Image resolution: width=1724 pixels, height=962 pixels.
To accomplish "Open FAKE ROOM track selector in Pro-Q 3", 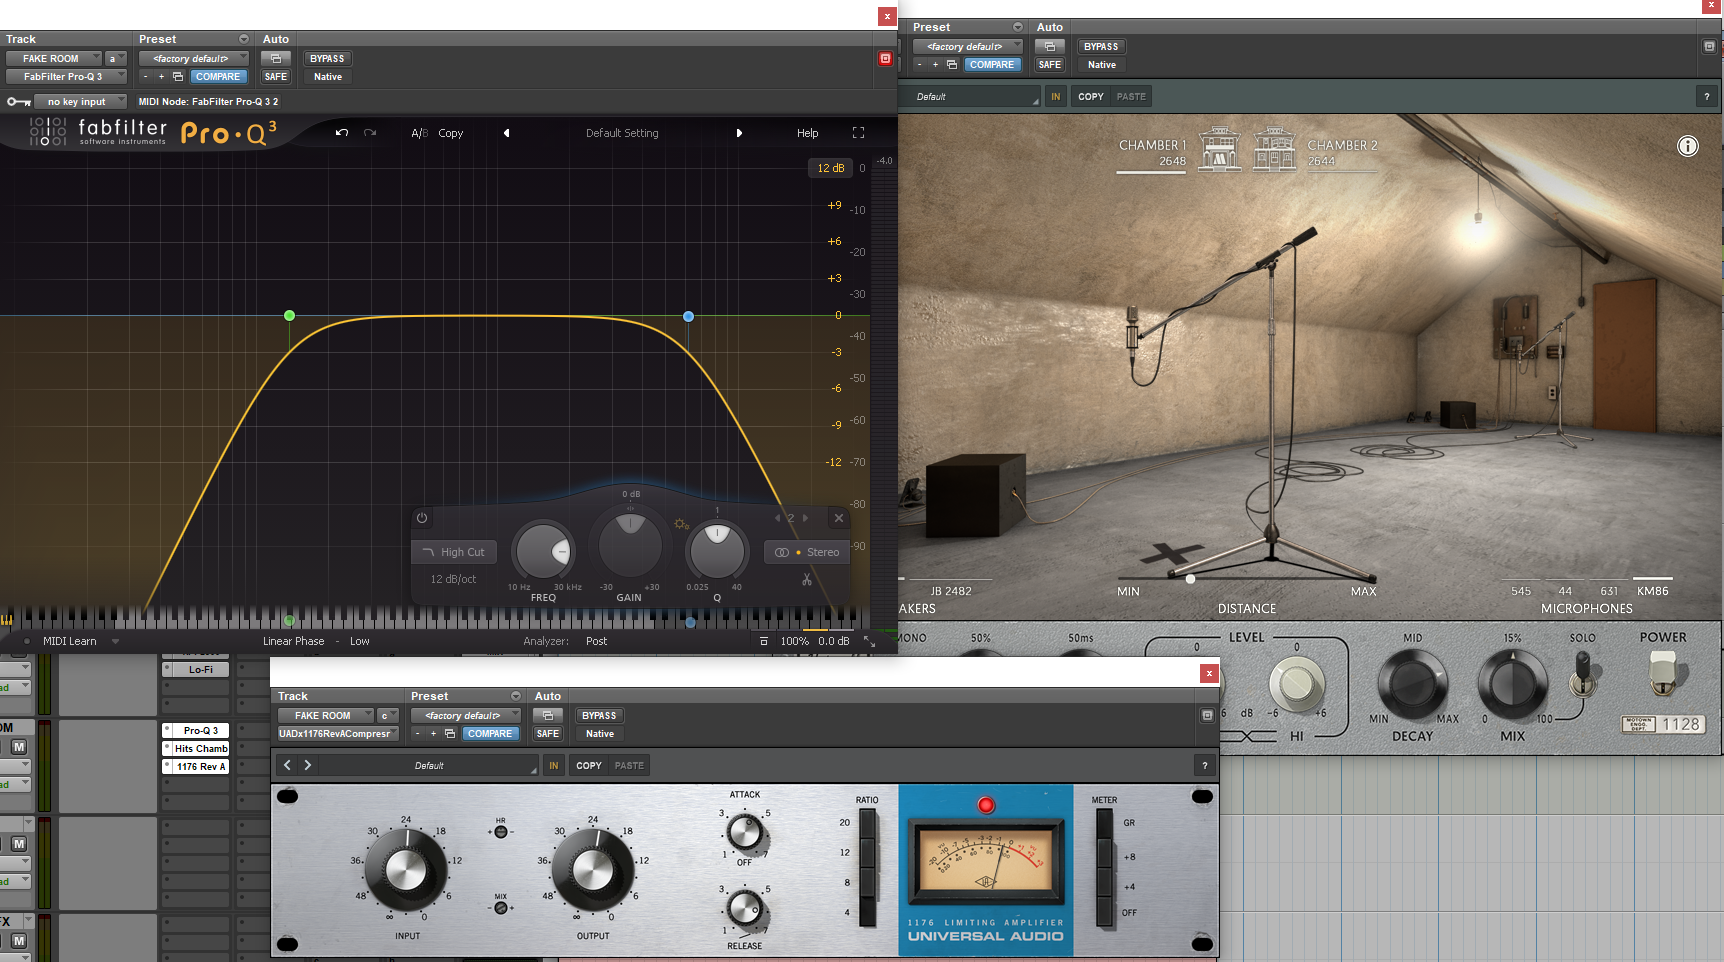I will point(54,59).
